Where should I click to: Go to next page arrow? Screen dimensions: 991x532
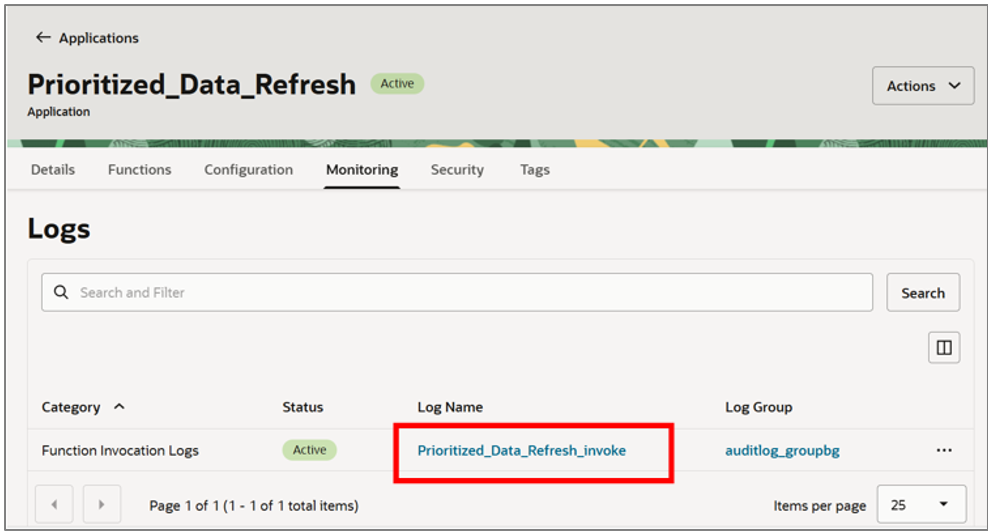pyautogui.click(x=101, y=505)
